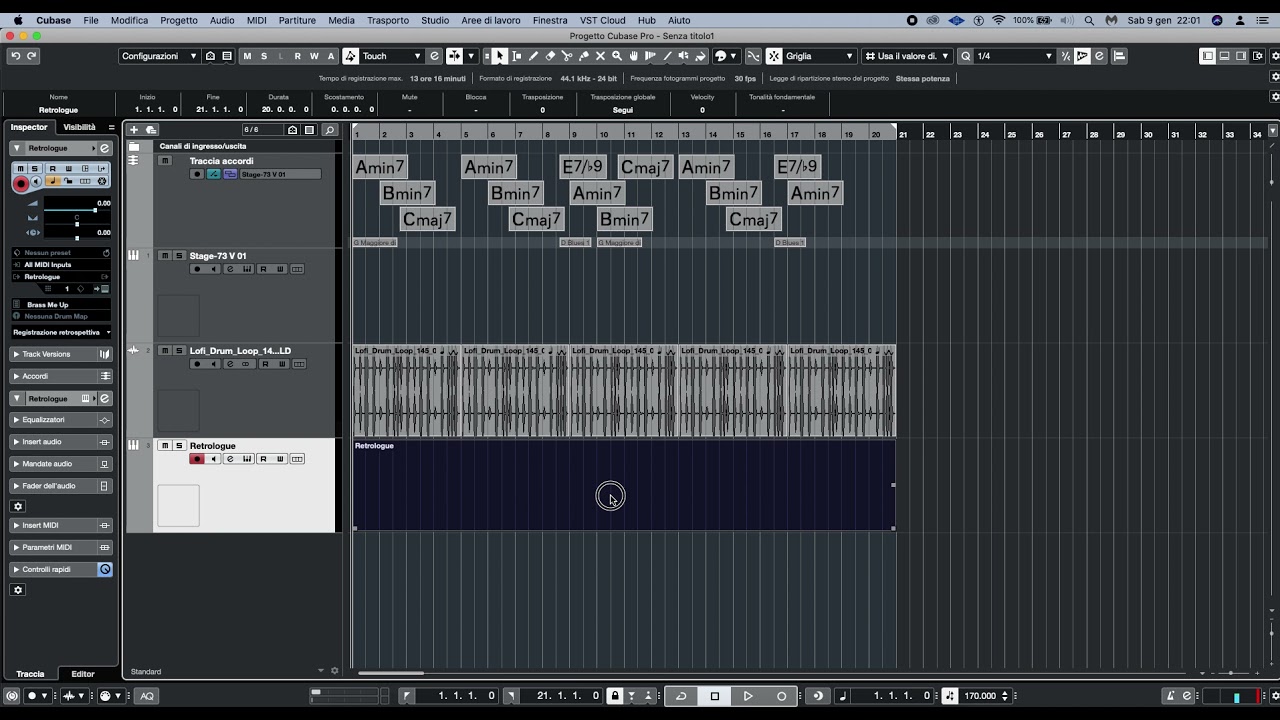Toggle Iterative Quantize on/off

click(1065, 56)
